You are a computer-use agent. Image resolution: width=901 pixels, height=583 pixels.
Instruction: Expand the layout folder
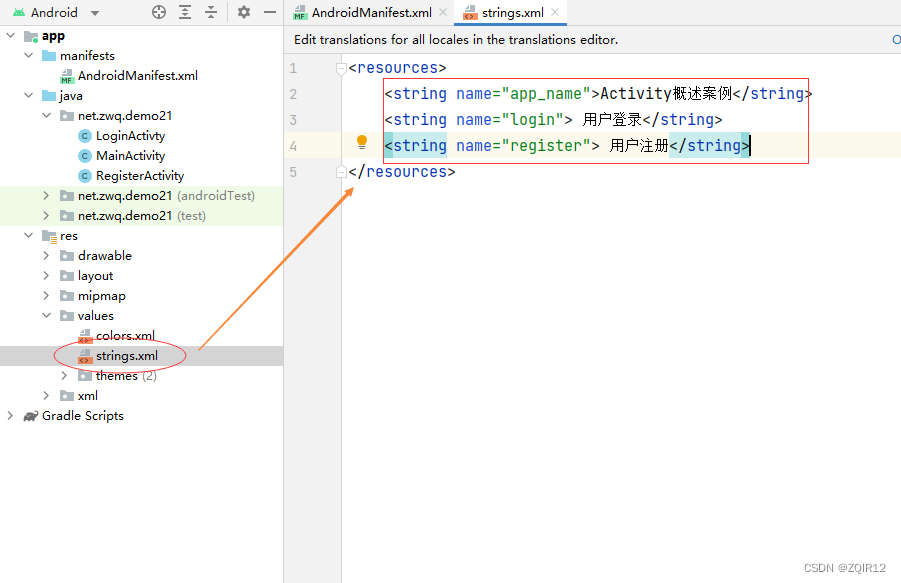tap(47, 276)
